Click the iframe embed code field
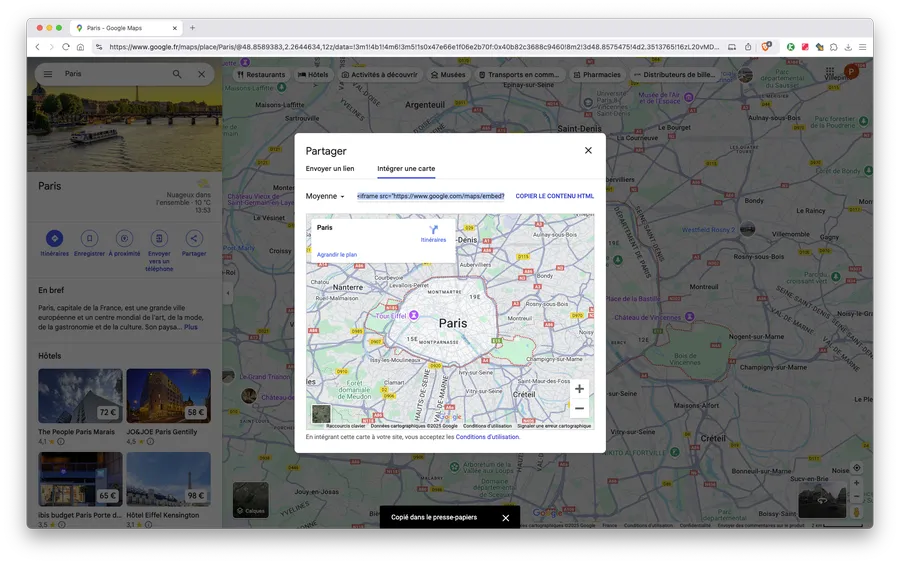This screenshot has height=564, width=900. pos(430,196)
